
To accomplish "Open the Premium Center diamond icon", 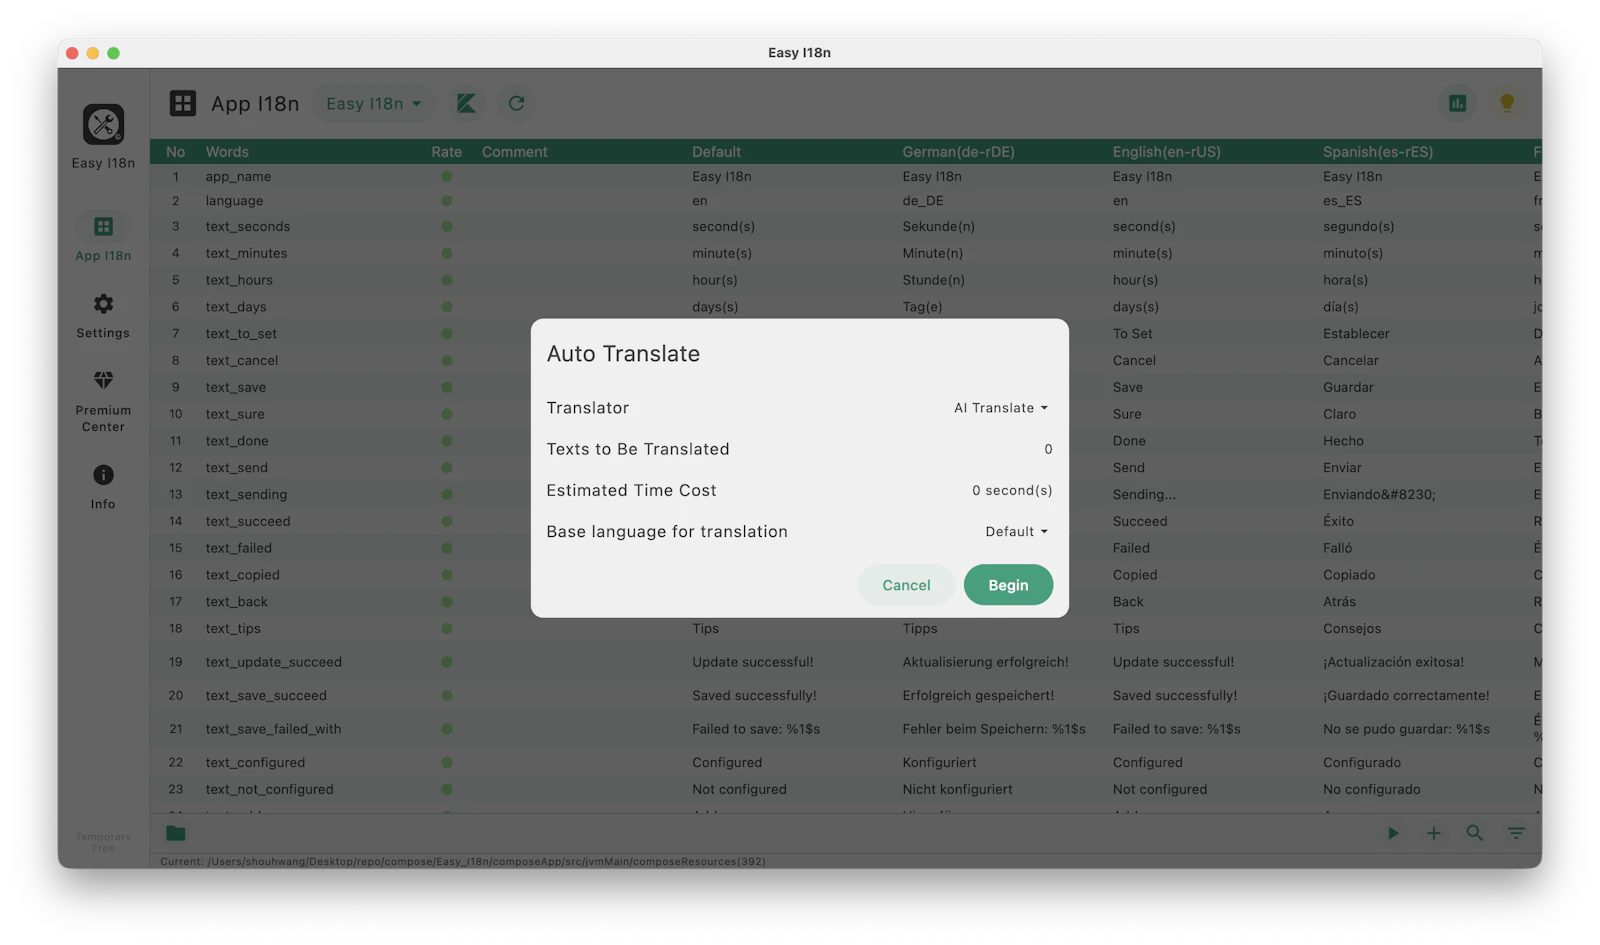I will pos(103,380).
